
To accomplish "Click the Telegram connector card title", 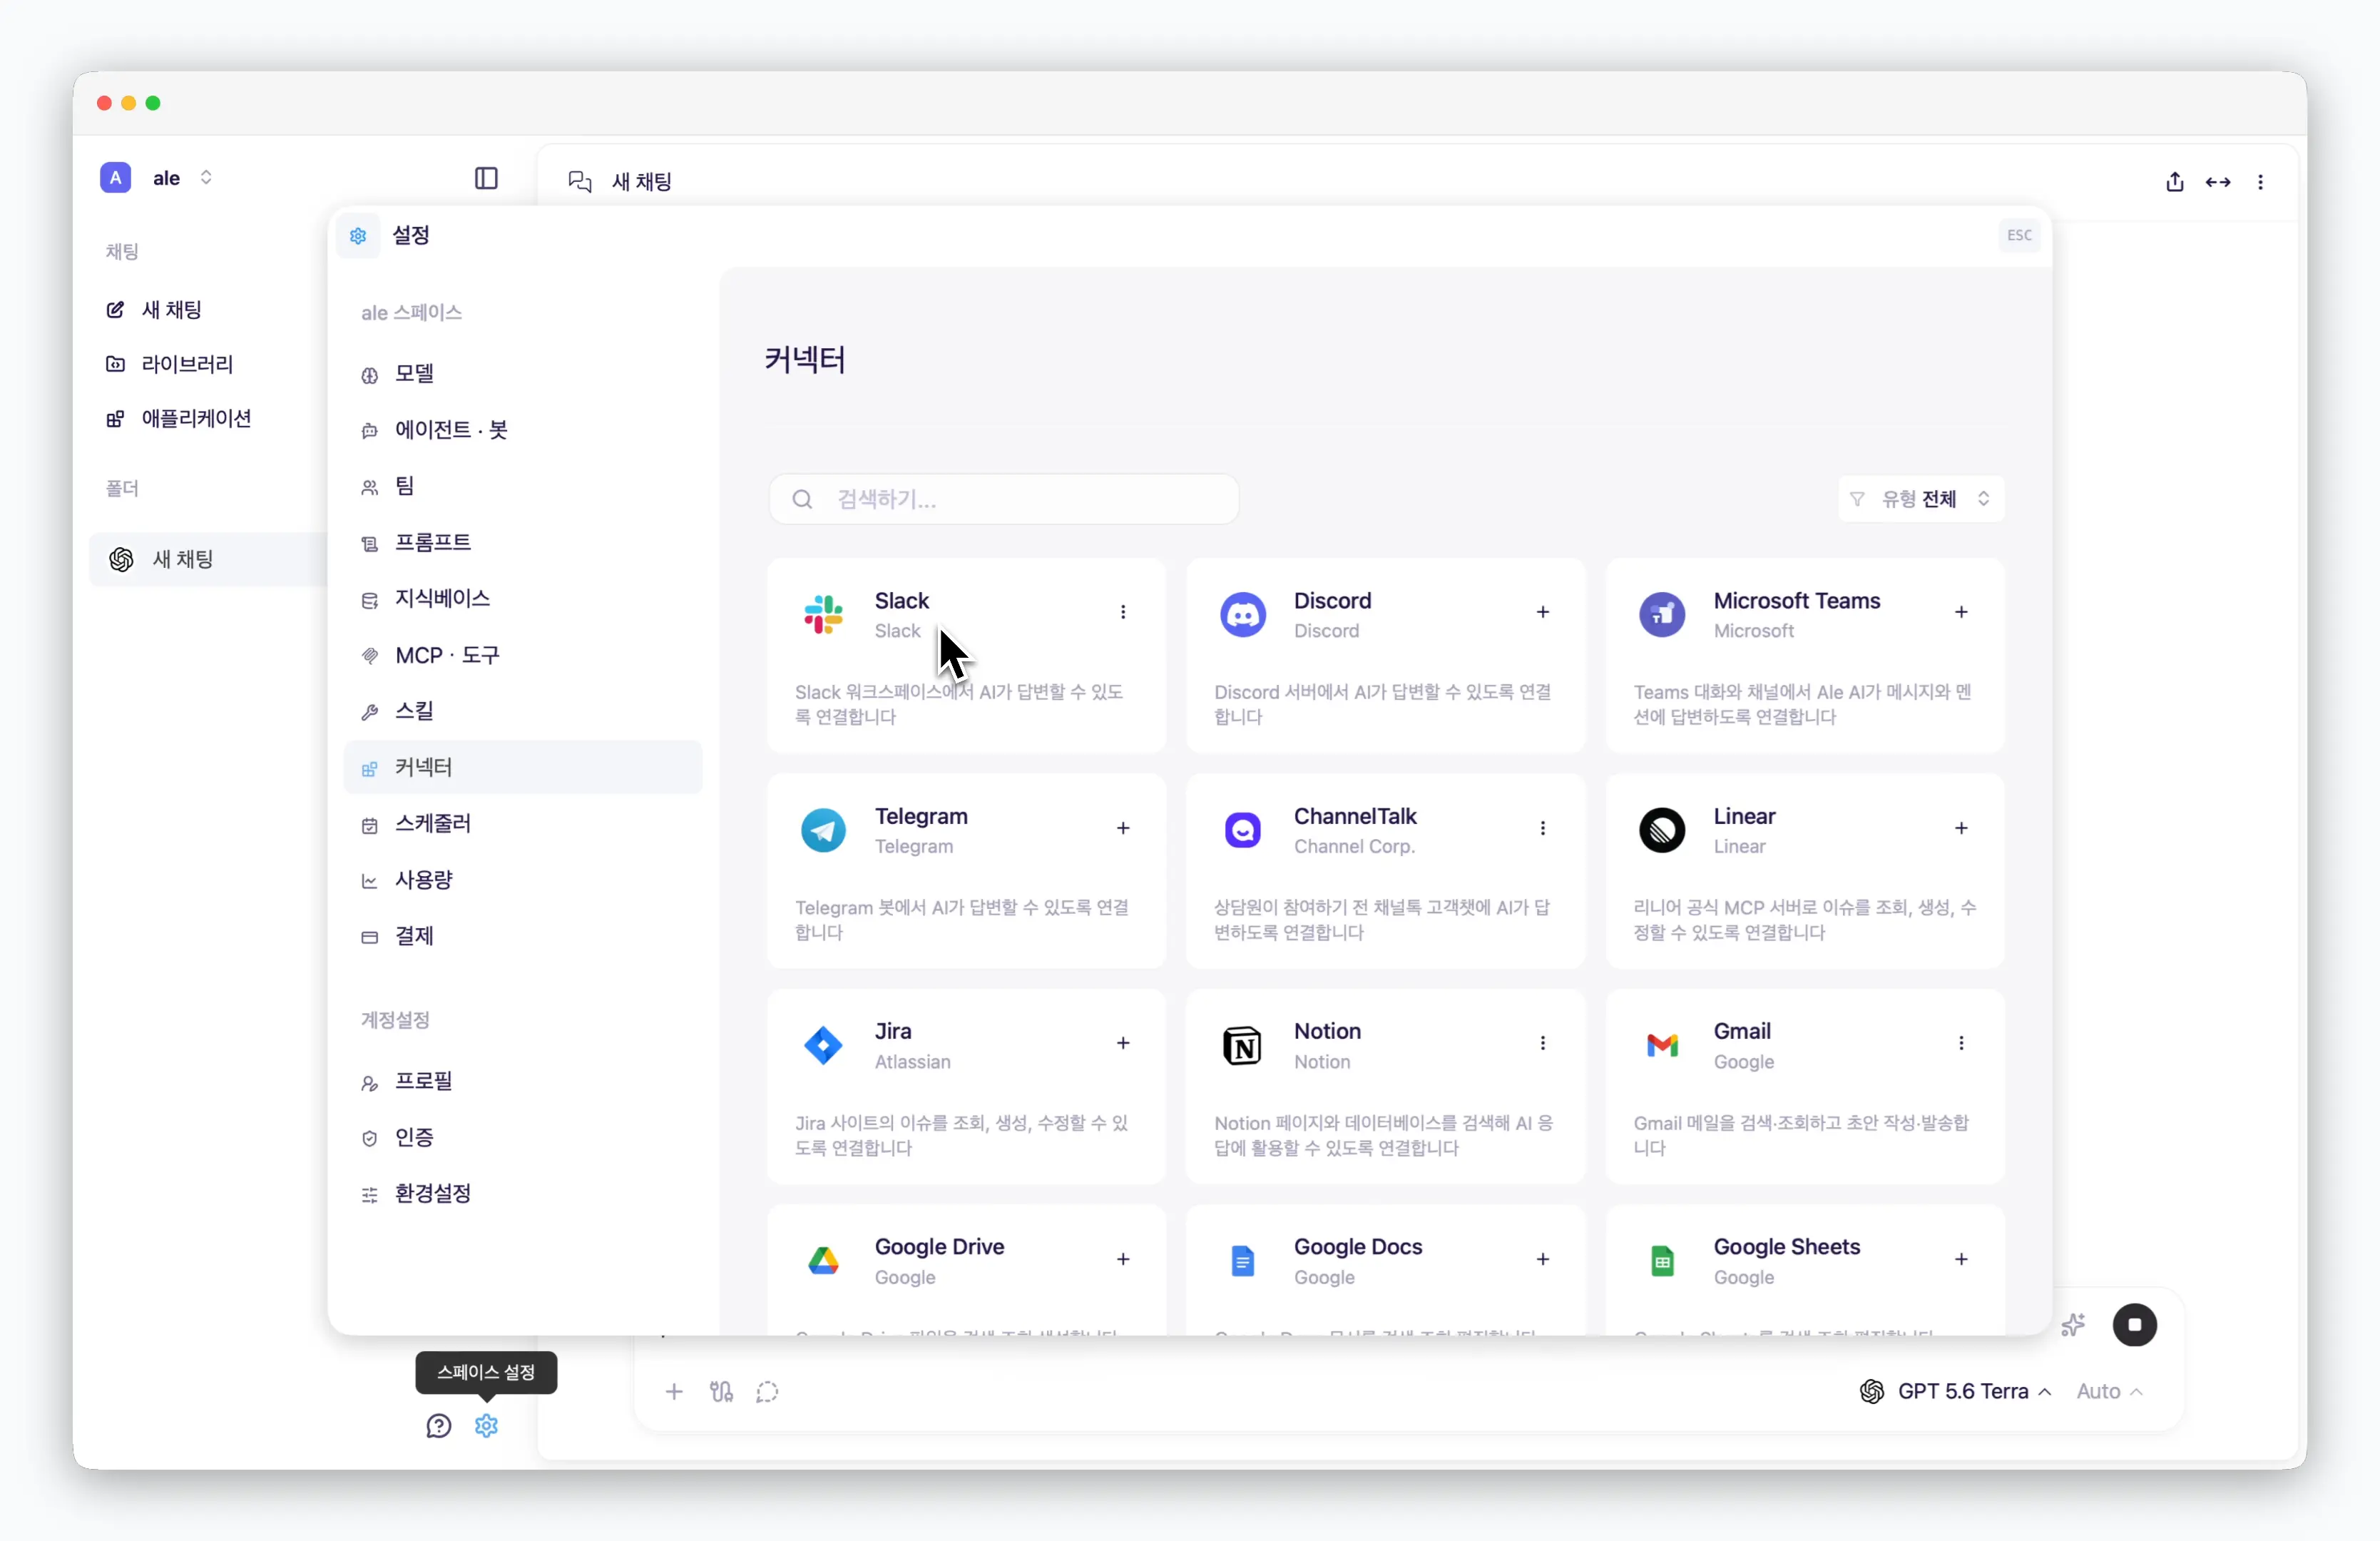I will click(921, 816).
